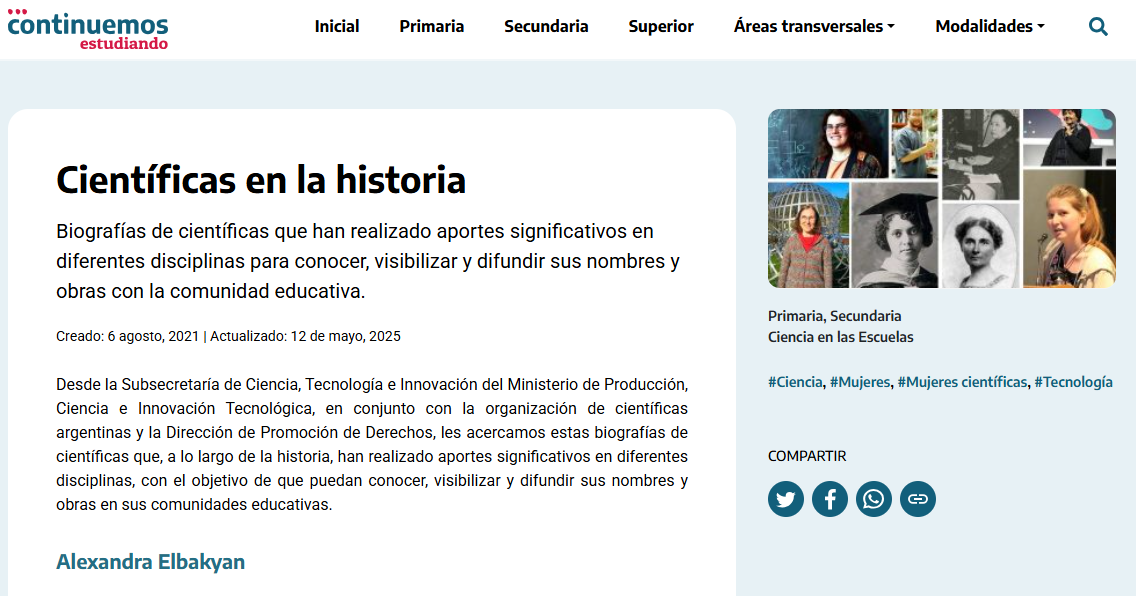Share the article via WhatsApp
The width and height of the screenshot is (1136, 596).
click(x=874, y=499)
